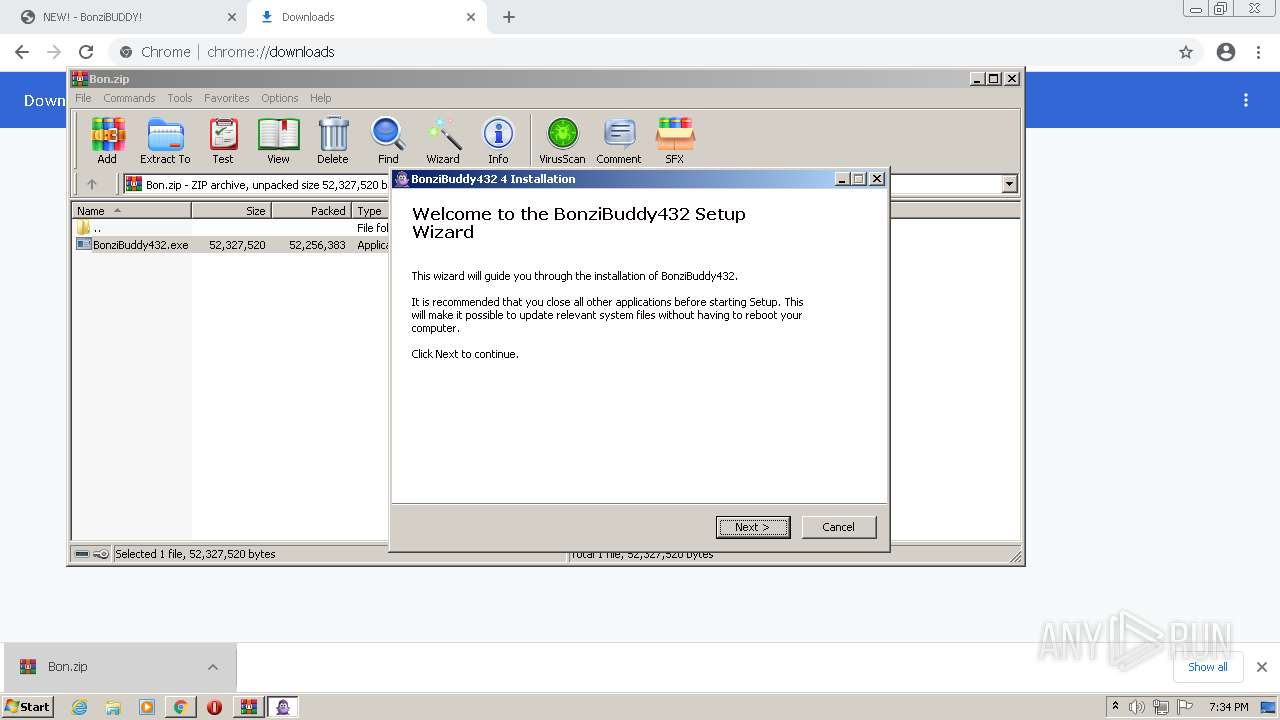Open the View file tool
1280x720 pixels.
[x=278, y=140]
